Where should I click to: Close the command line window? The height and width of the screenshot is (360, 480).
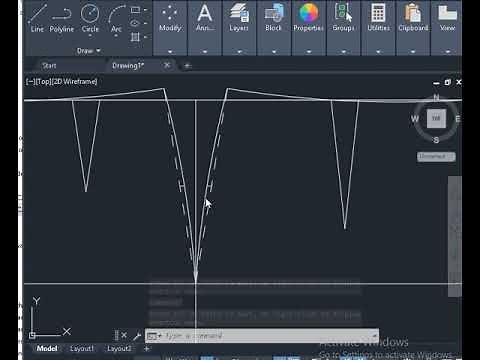click(x=124, y=335)
